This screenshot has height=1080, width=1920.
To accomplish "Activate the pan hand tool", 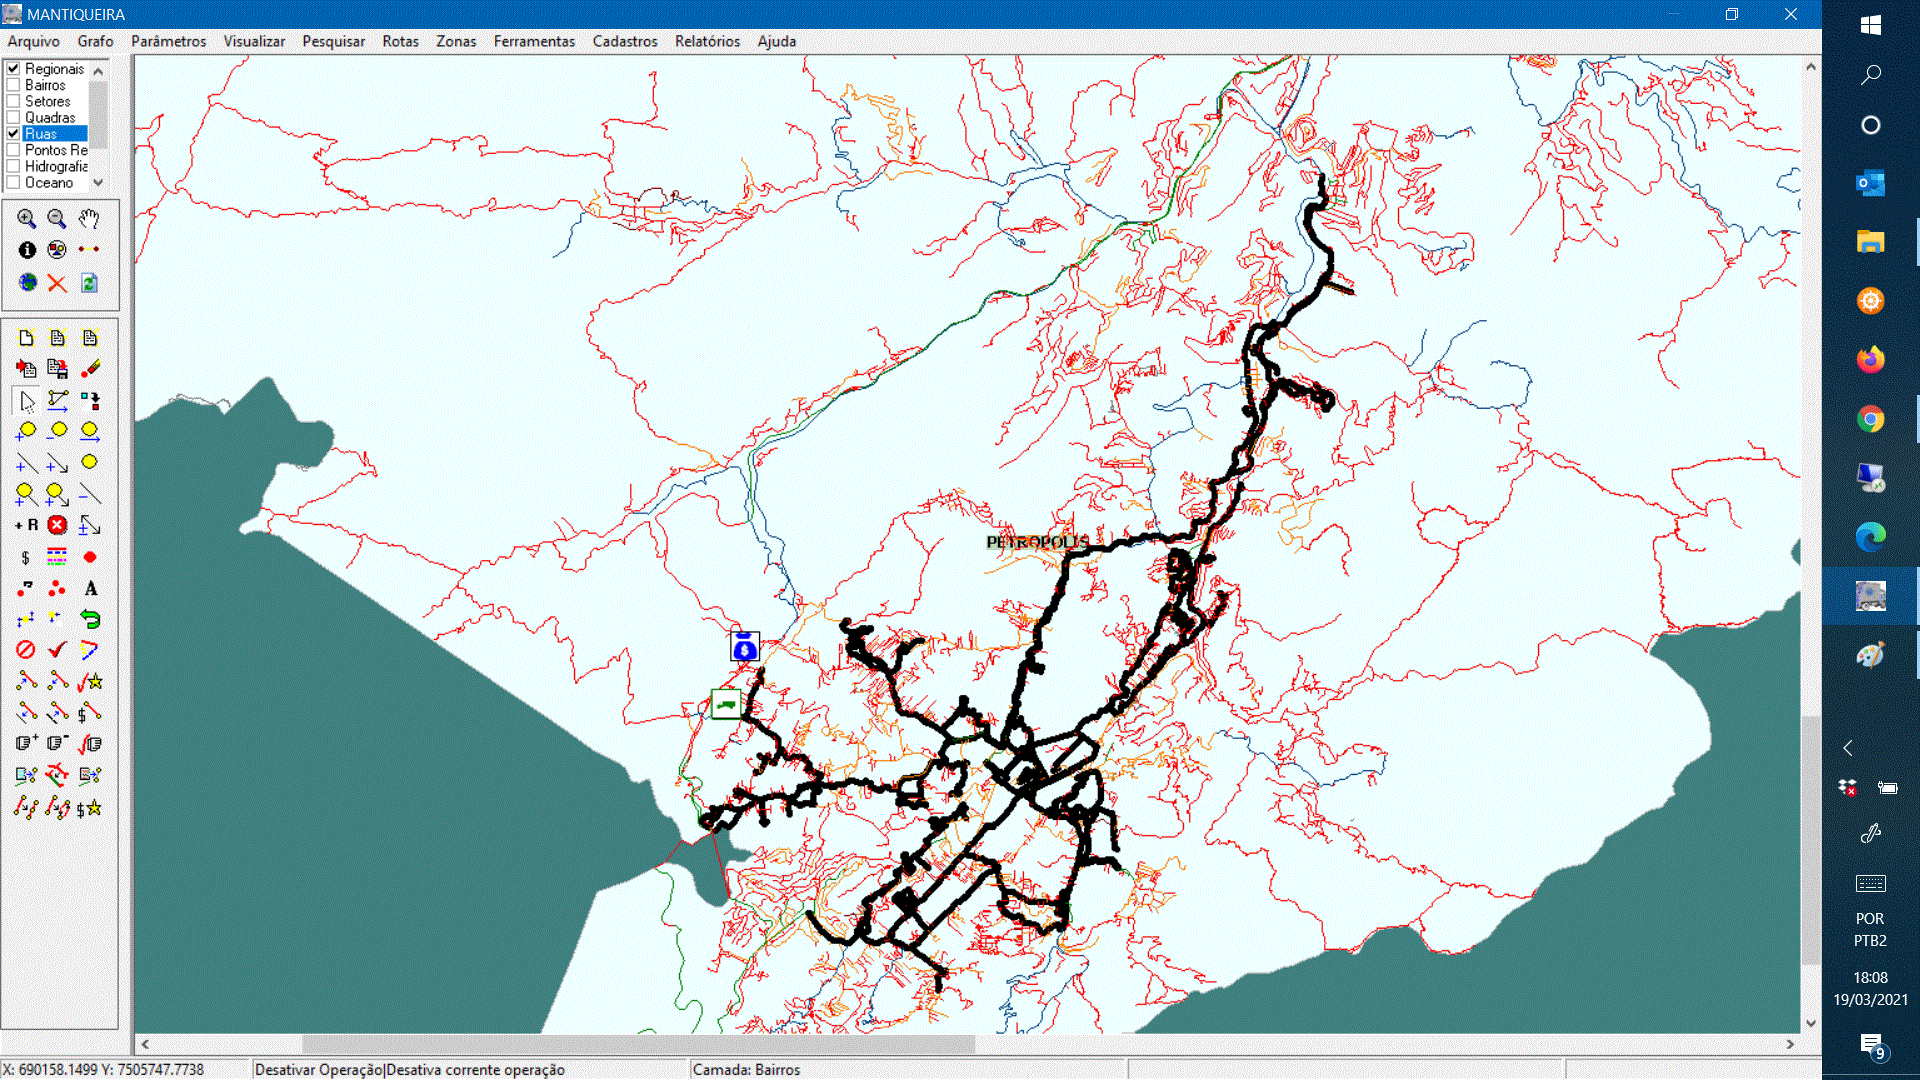I will [x=89, y=218].
